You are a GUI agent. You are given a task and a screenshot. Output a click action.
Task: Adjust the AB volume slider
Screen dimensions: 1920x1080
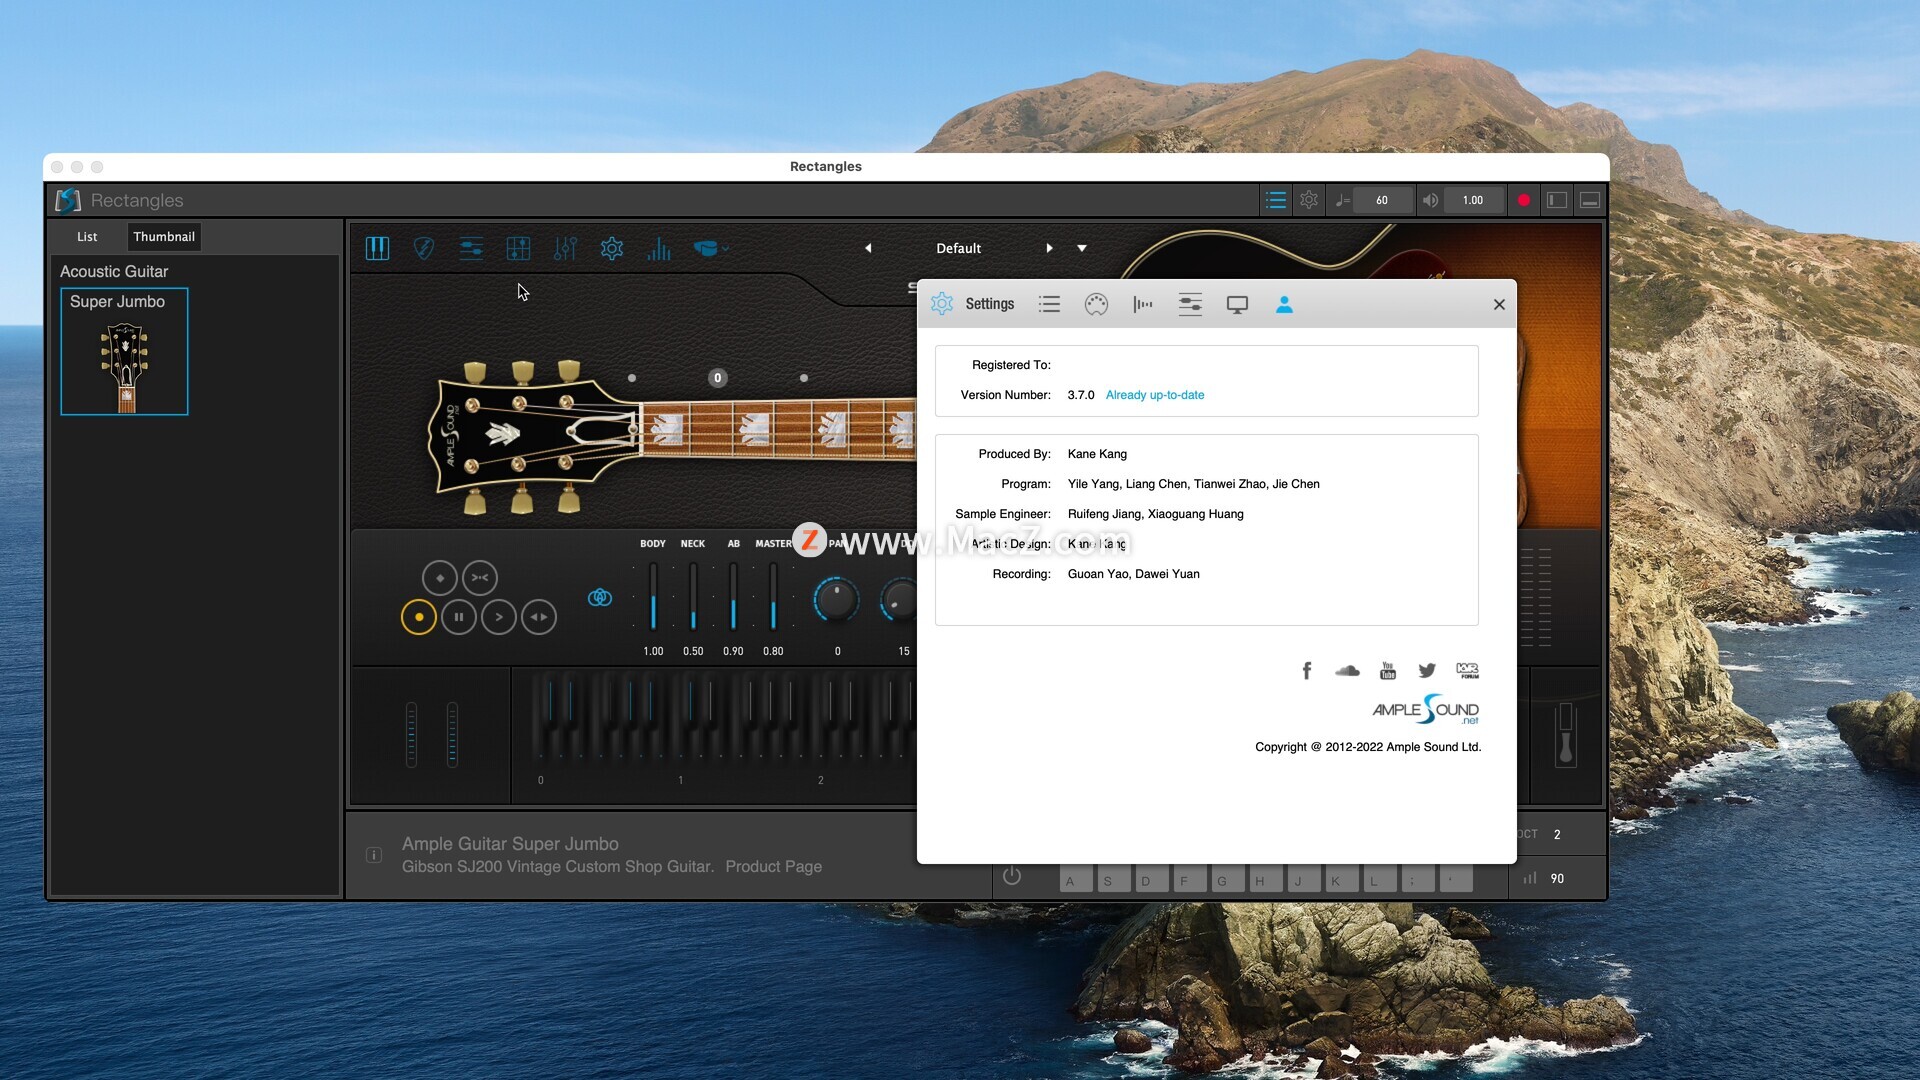(733, 596)
